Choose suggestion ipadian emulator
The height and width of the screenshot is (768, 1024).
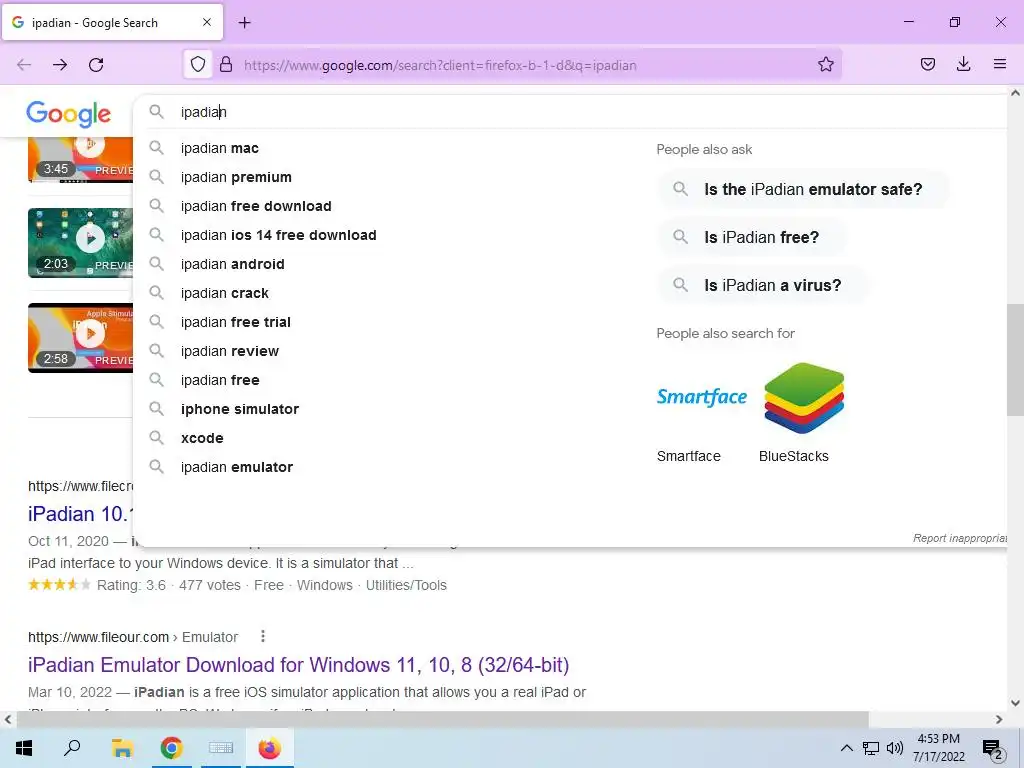coord(236,467)
